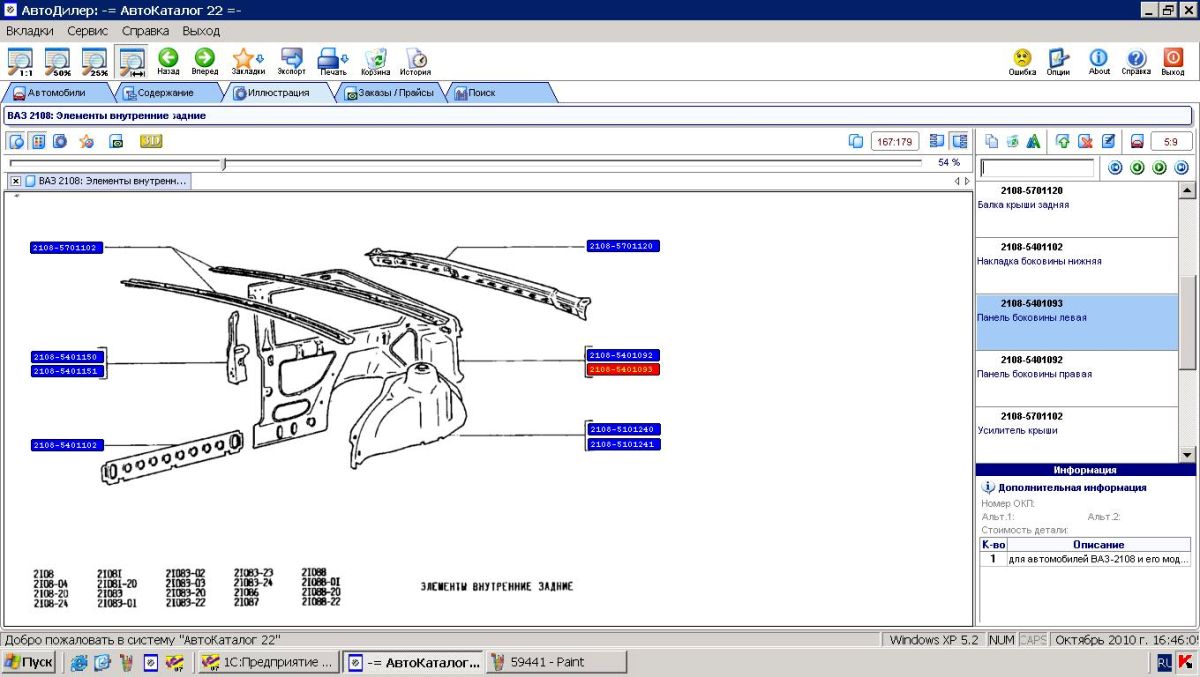The width and height of the screenshot is (1200, 677).
Task: Click the red 2108-5401093 label on illustration
Action: 623,369
